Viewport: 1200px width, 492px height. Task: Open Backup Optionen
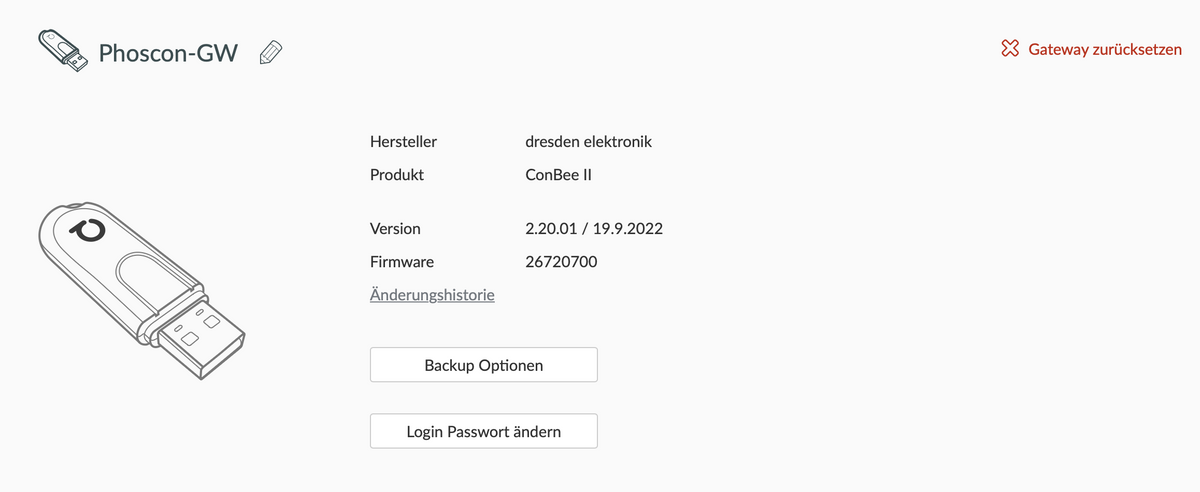tap(483, 365)
